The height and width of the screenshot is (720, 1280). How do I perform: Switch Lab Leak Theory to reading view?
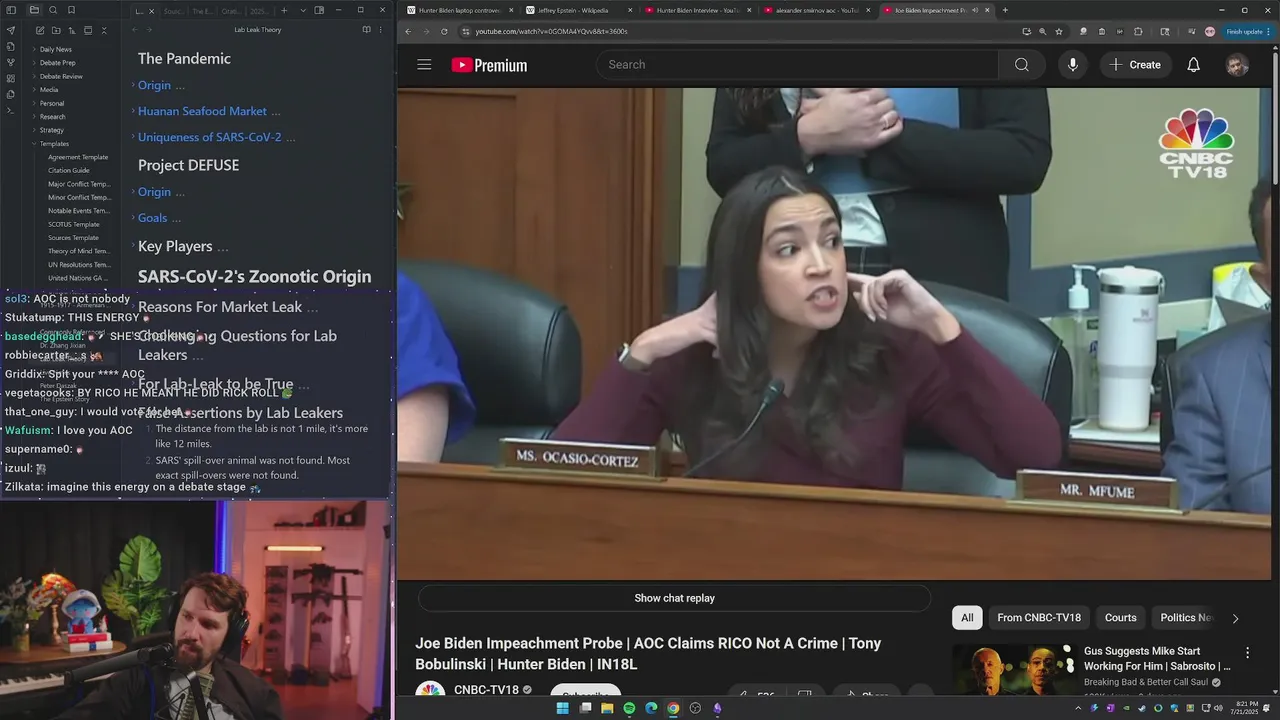(366, 30)
